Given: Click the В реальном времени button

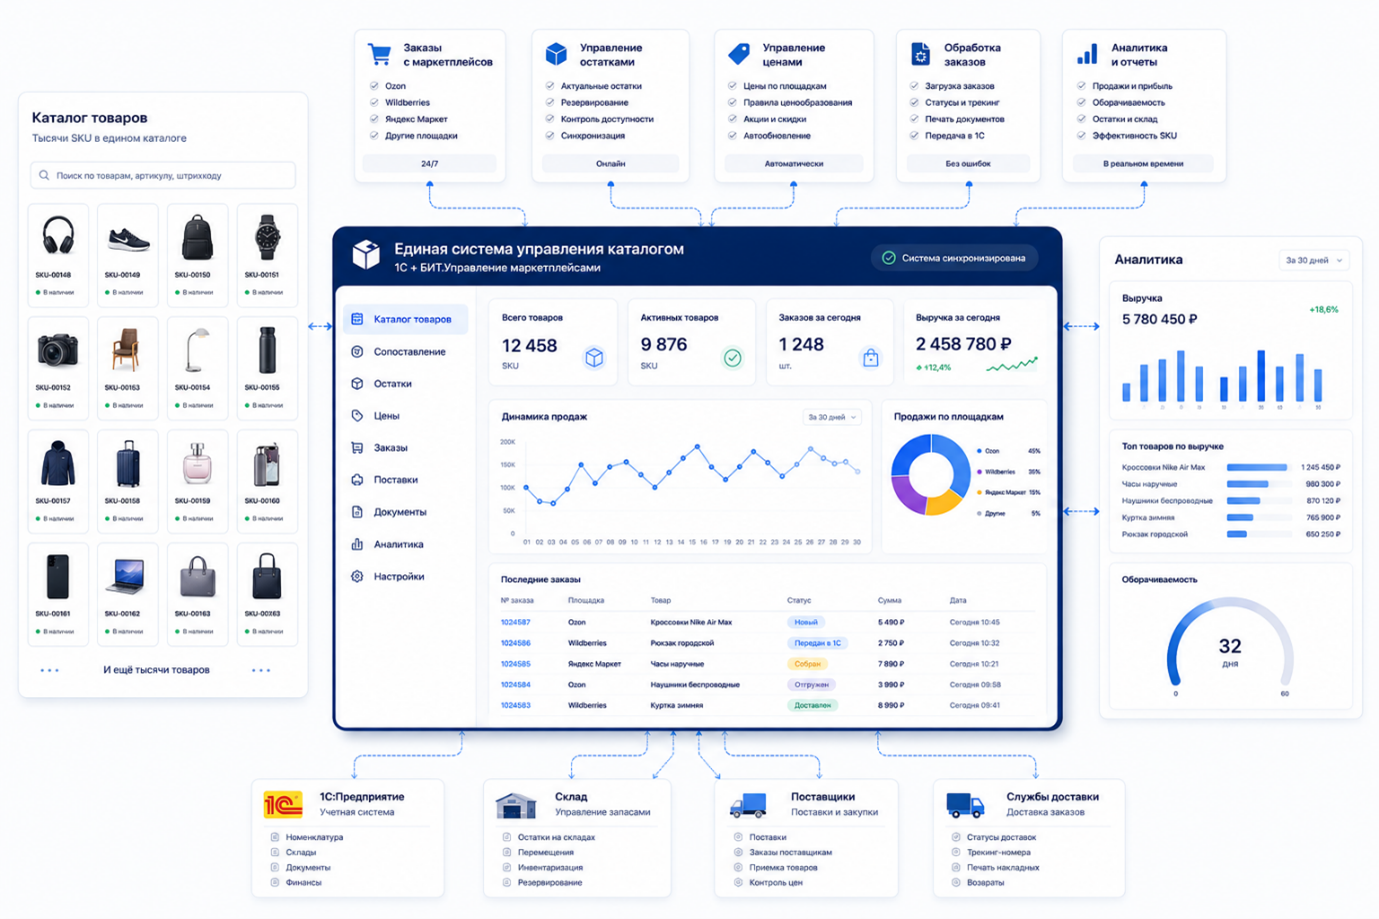Looking at the screenshot, I should (1143, 163).
